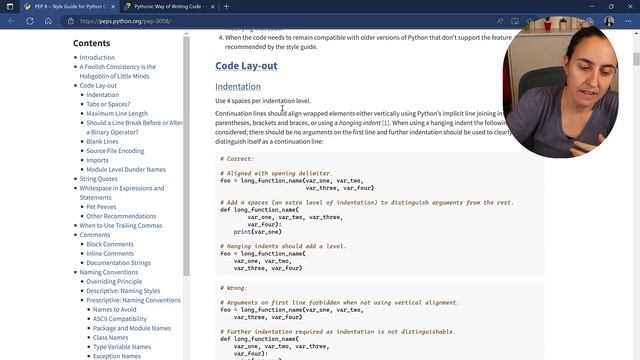Screen dimensions: 640x360
Task: Click the browser back arrow
Action: tap(11, 21)
